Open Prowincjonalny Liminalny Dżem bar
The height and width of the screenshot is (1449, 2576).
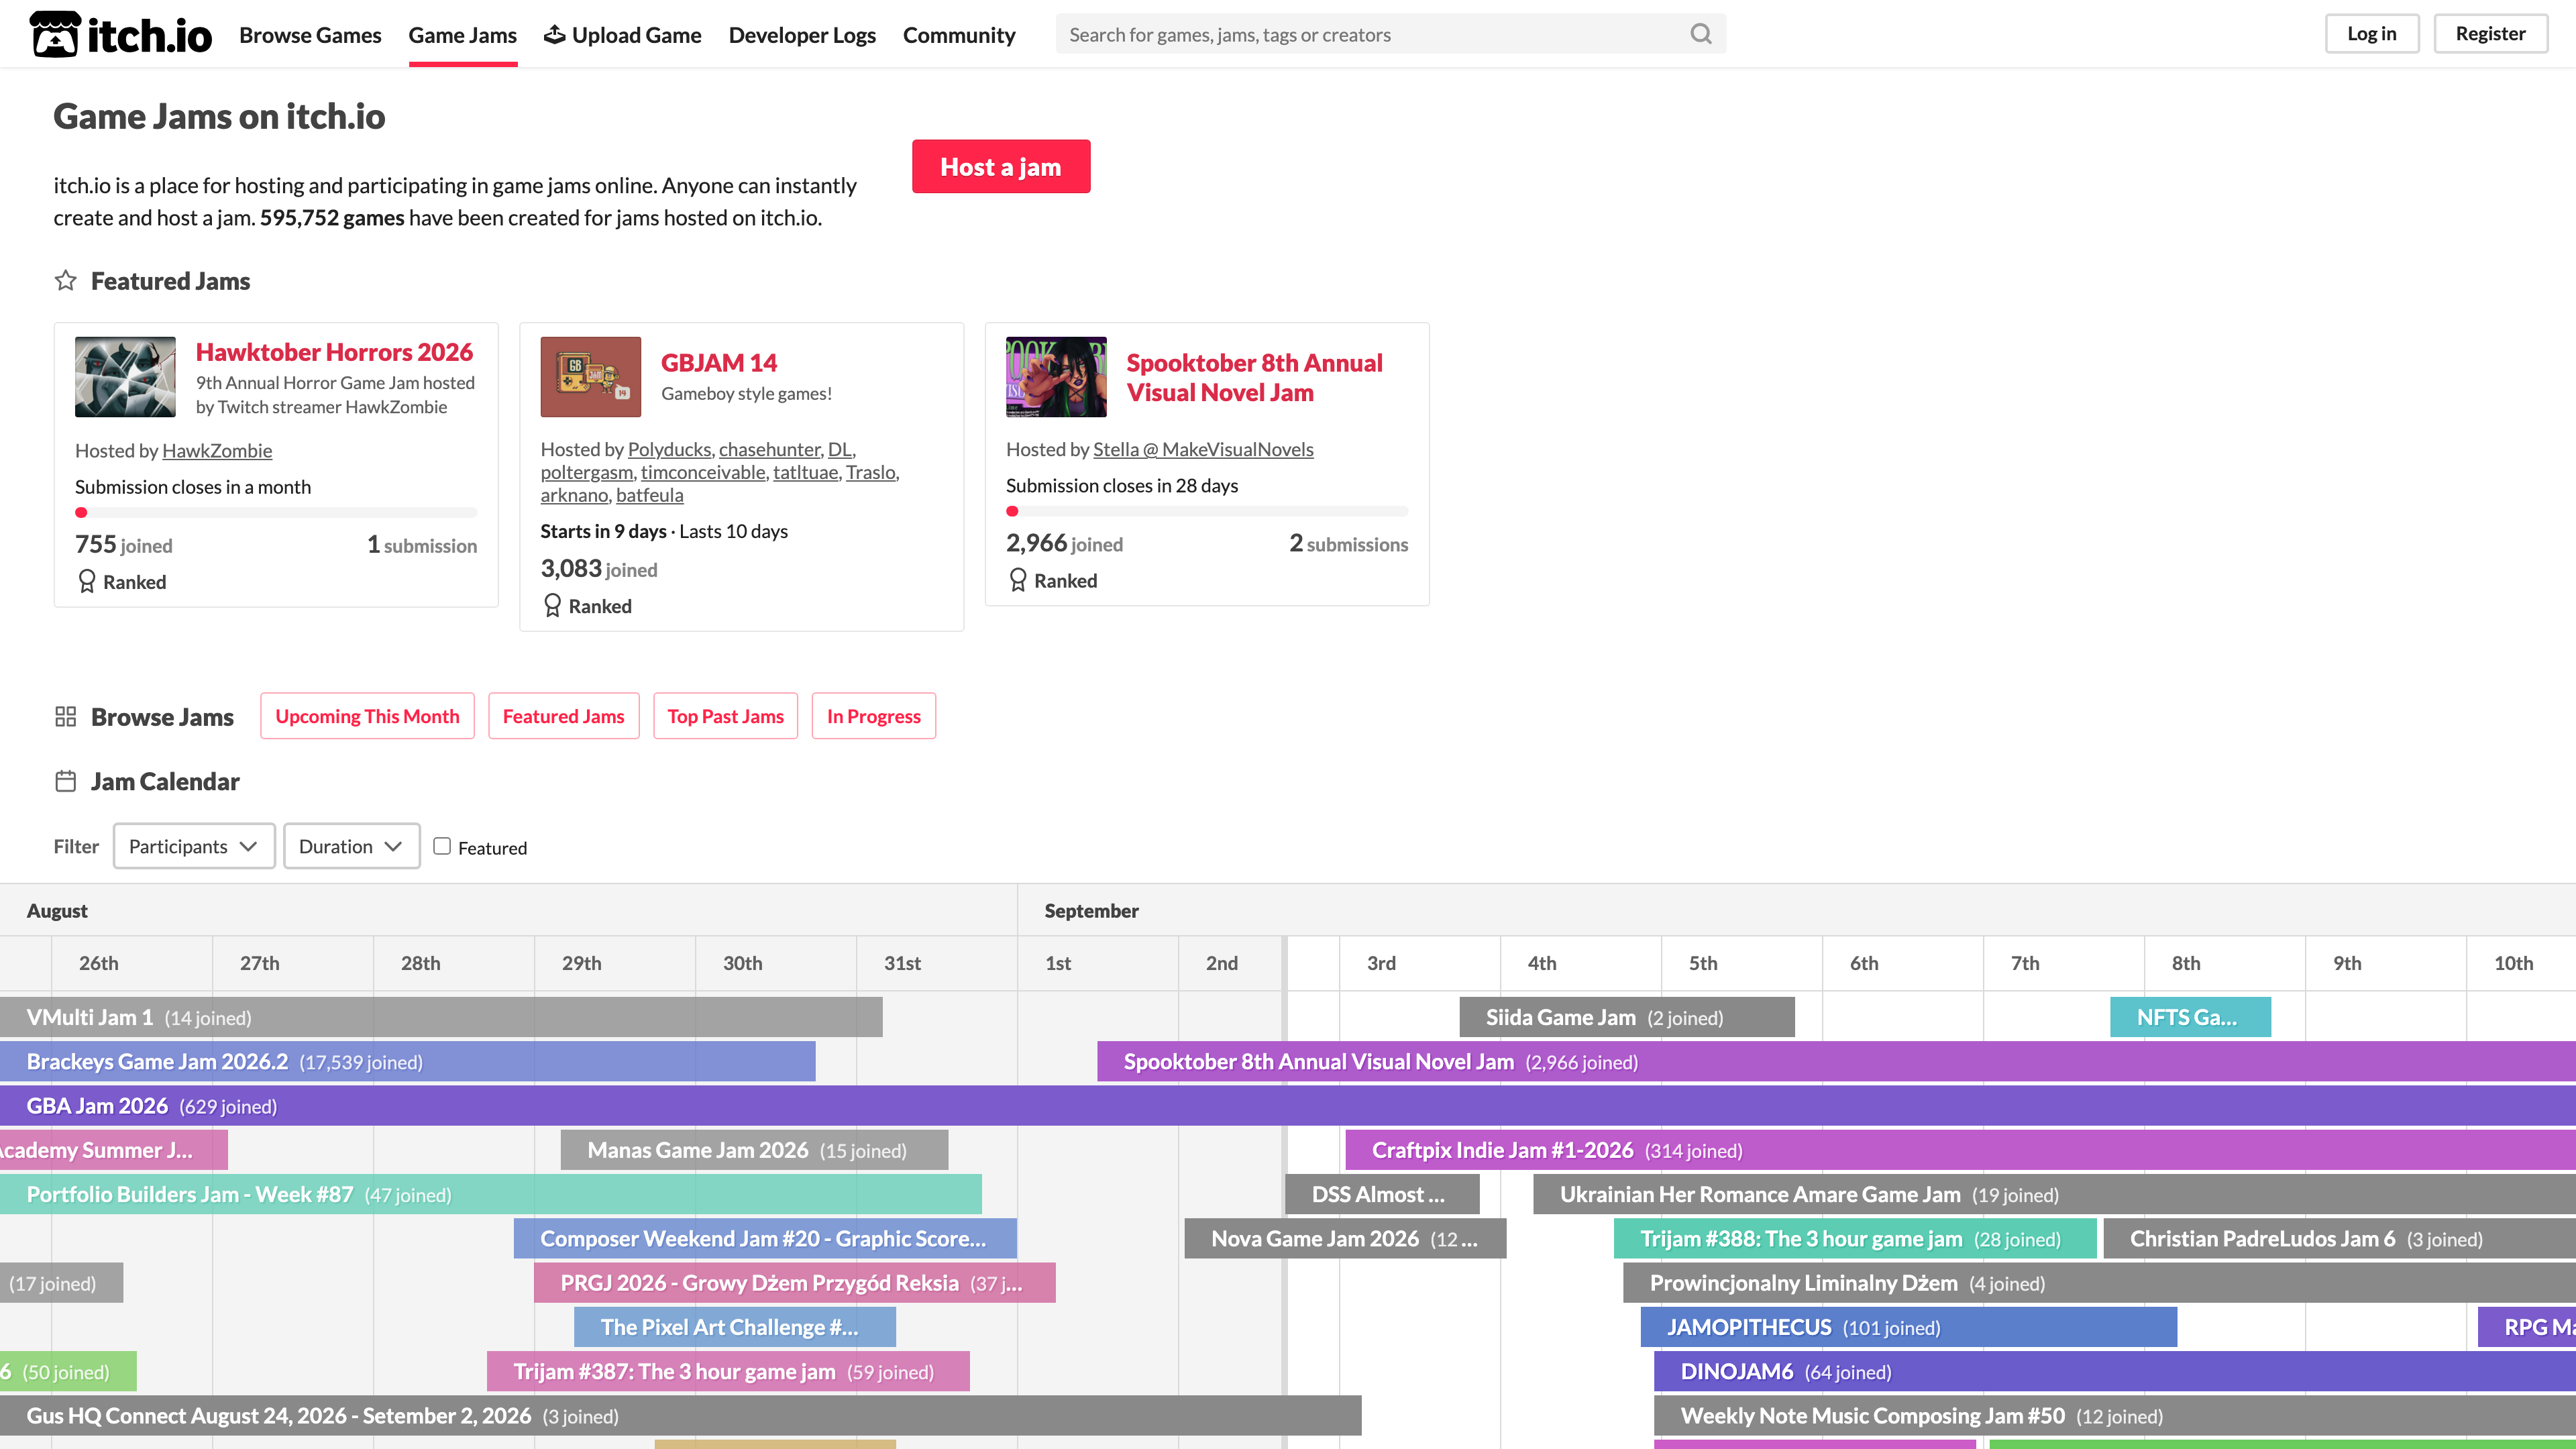[2099, 1283]
